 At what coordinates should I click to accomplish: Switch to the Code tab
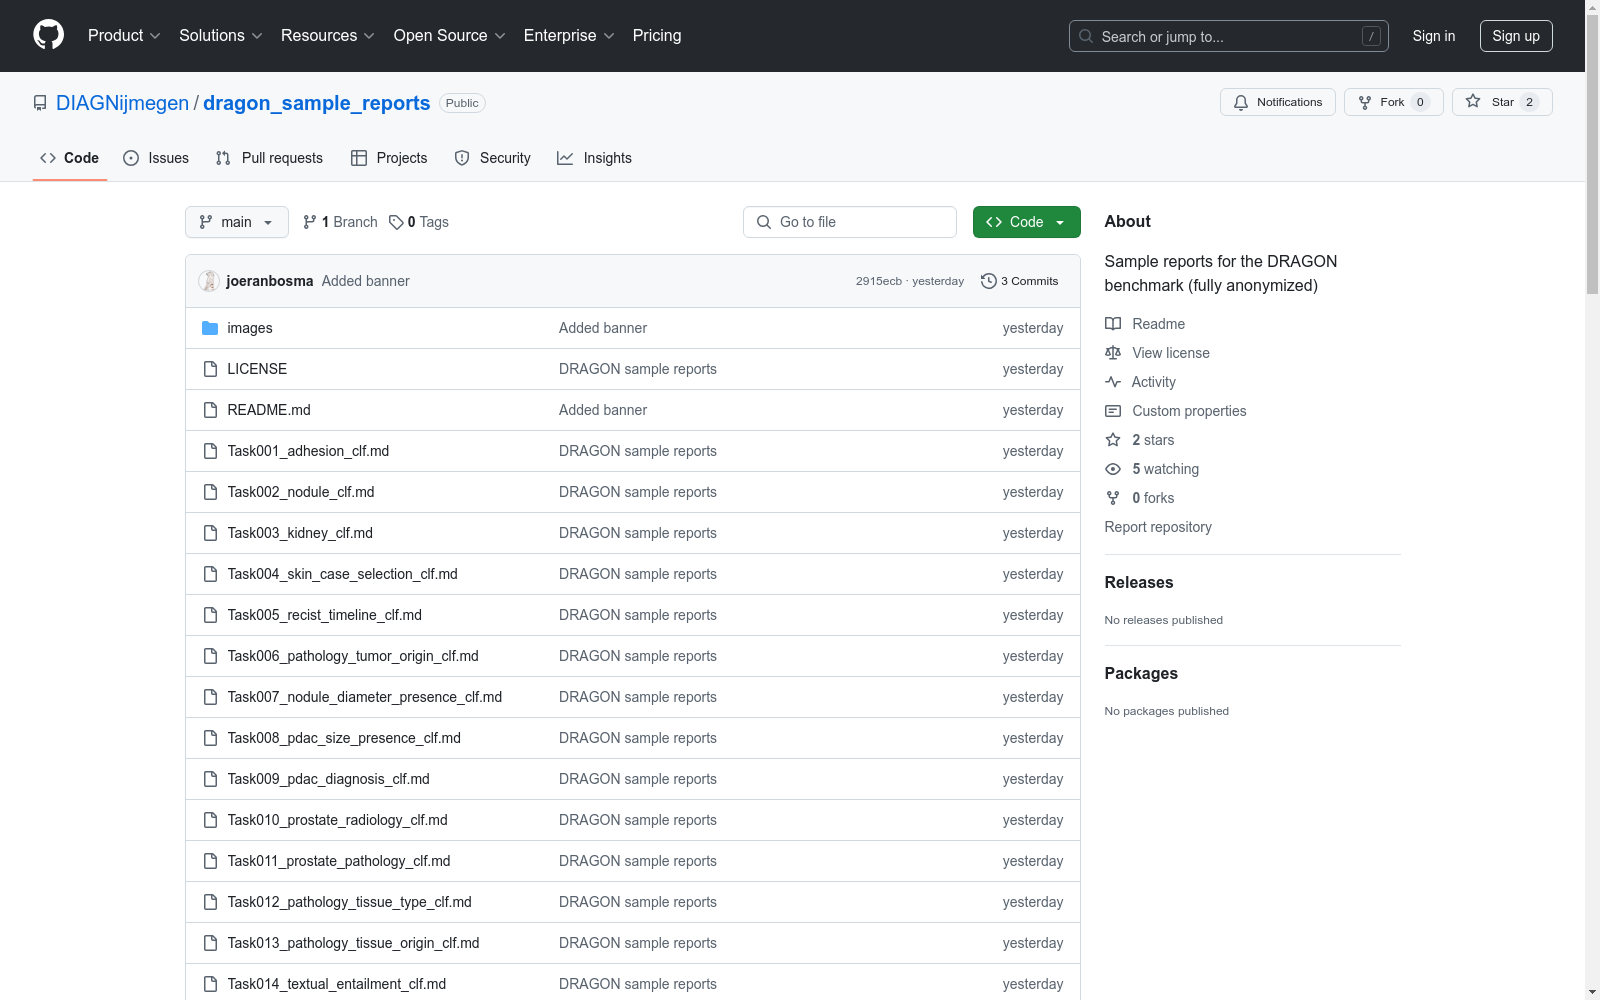[70, 158]
